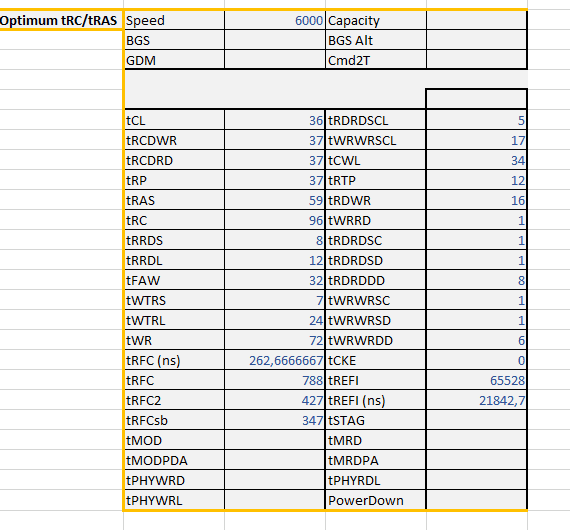The image size is (570, 530).
Task: Select the tWRWRSC label cell
Action: [x=376, y=300]
